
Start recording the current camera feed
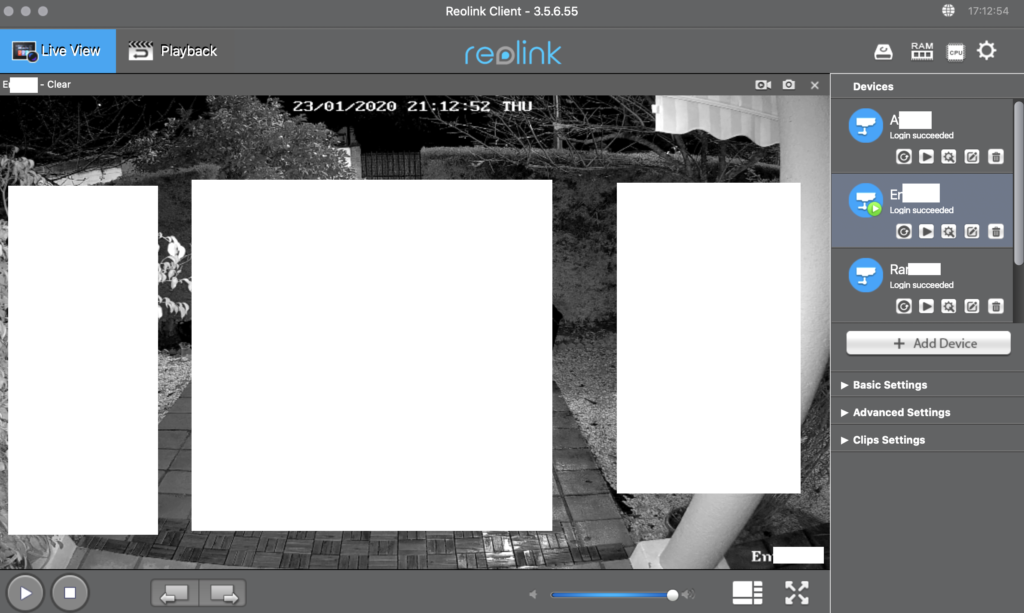[762, 85]
